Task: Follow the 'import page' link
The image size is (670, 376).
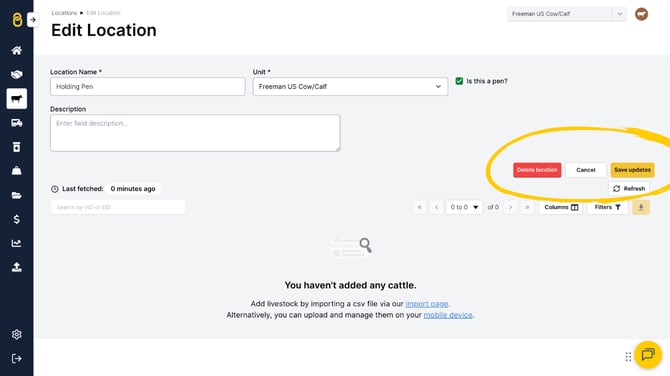Action: point(426,304)
